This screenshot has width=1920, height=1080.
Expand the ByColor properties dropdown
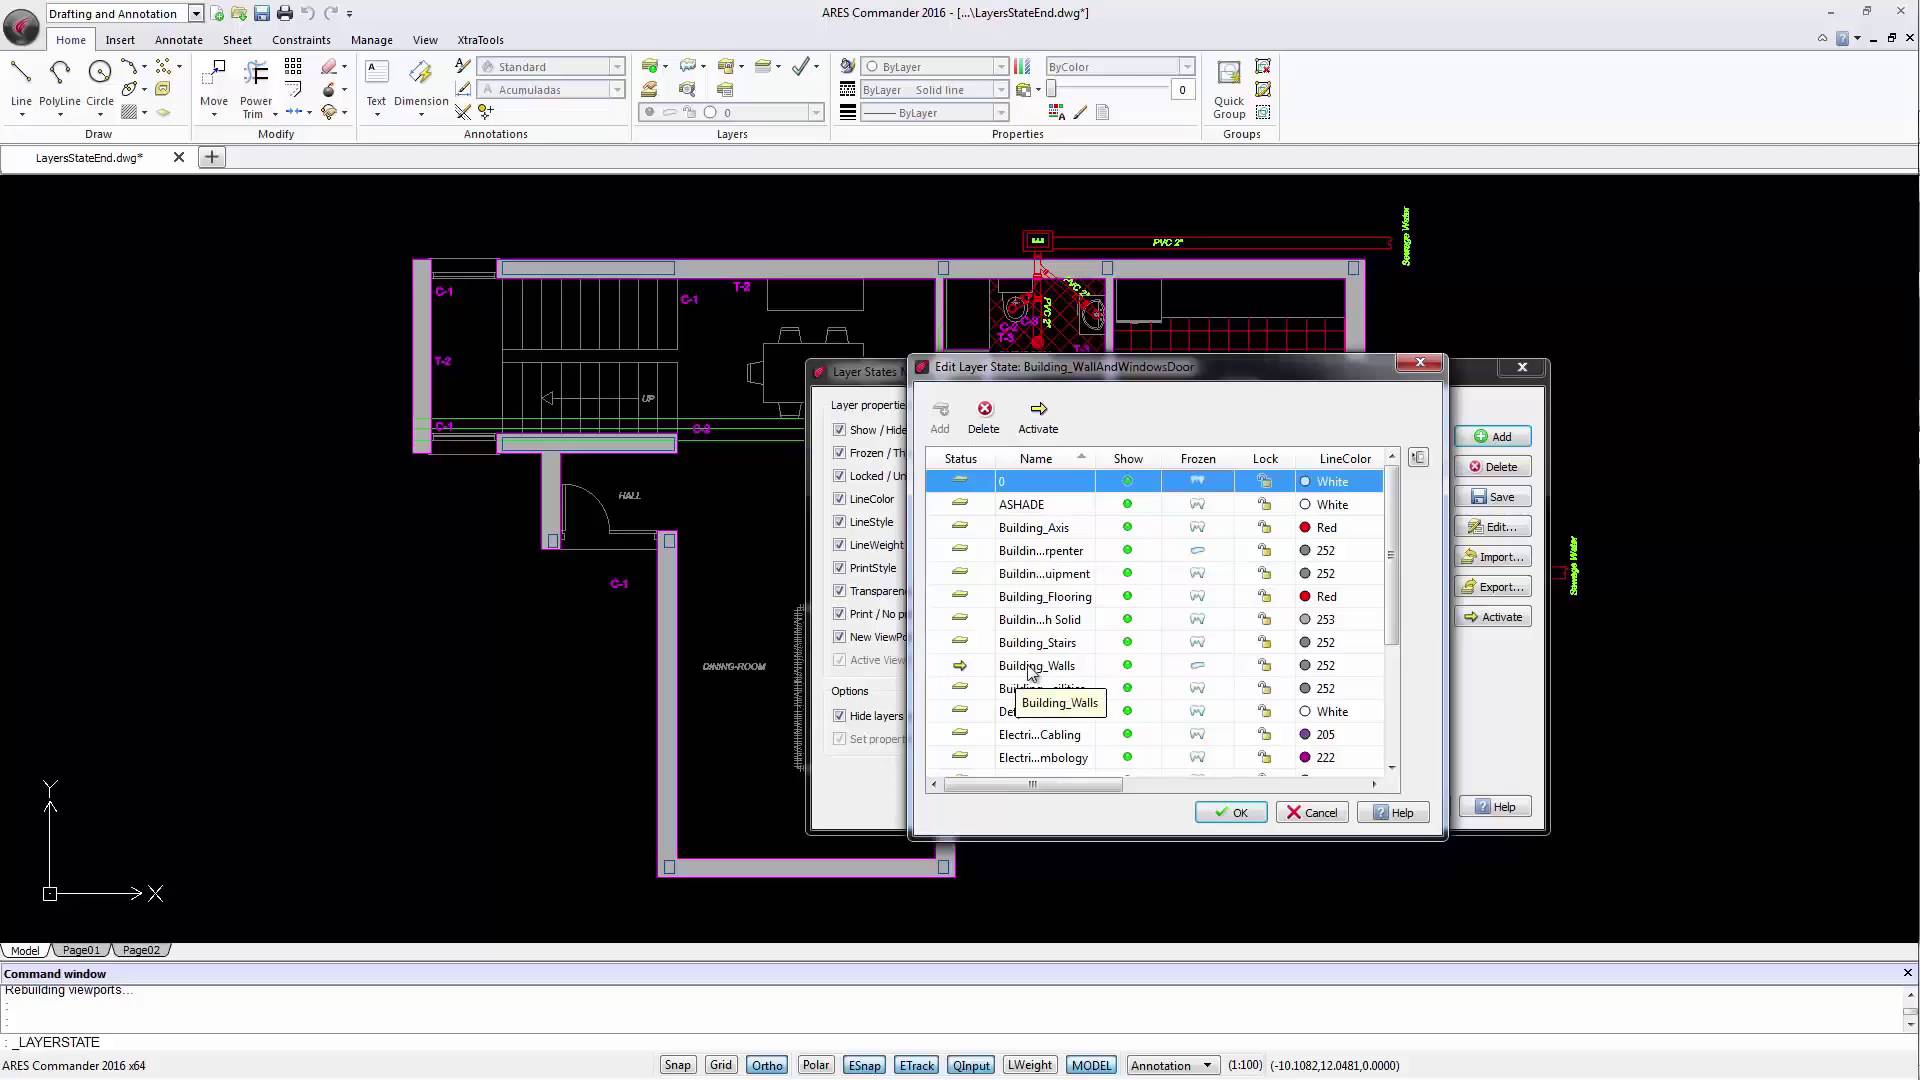click(x=1187, y=67)
